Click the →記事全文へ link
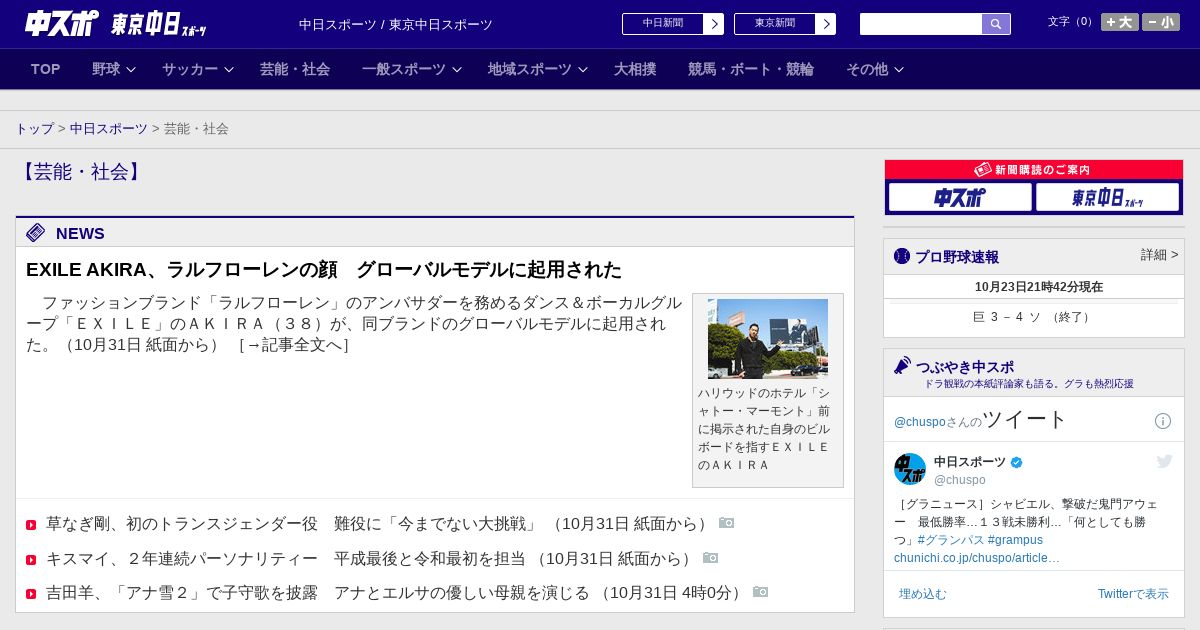The width and height of the screenshot is (1200, 630). (294, 345)
